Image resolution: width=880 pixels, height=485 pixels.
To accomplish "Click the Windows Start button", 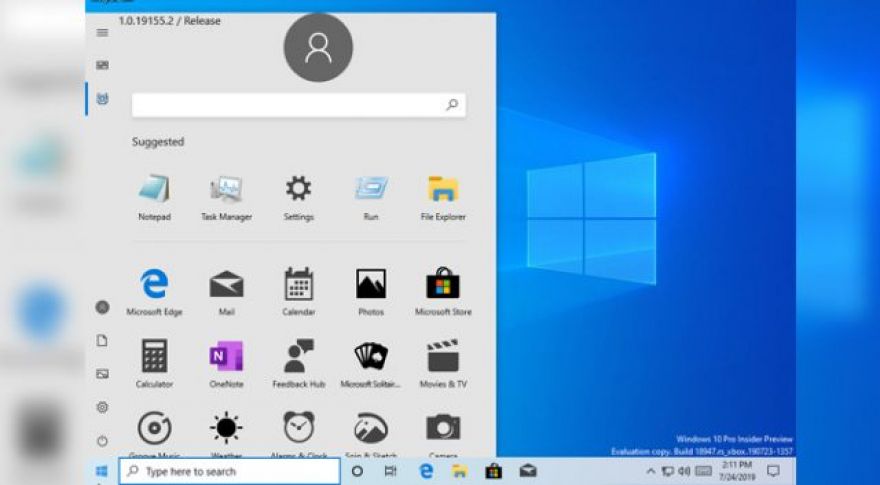I will click(x=102, y=471).
